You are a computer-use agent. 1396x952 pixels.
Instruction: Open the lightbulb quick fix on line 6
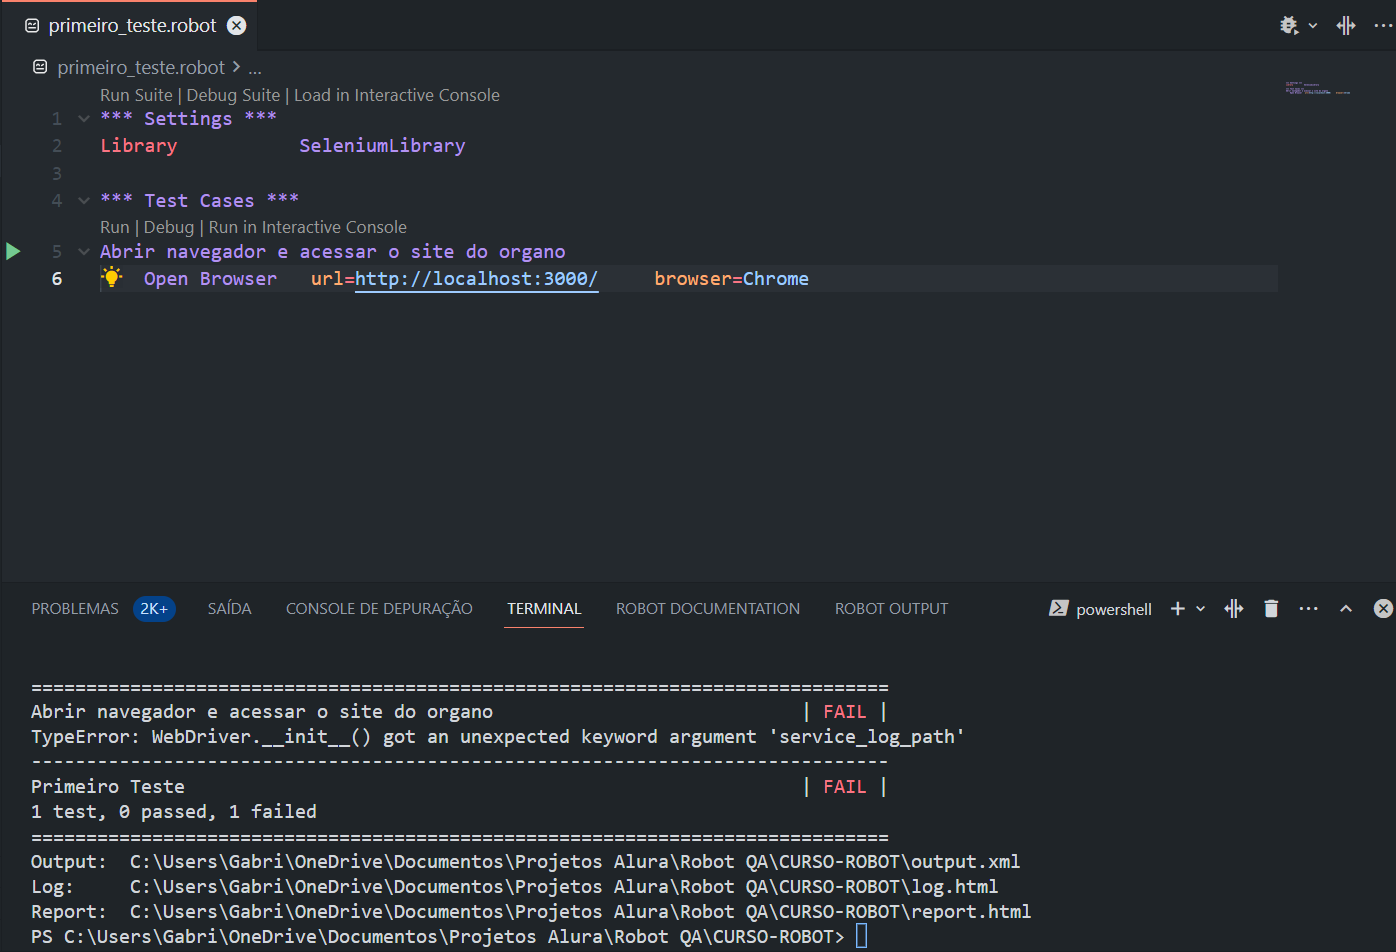point(112,278)
